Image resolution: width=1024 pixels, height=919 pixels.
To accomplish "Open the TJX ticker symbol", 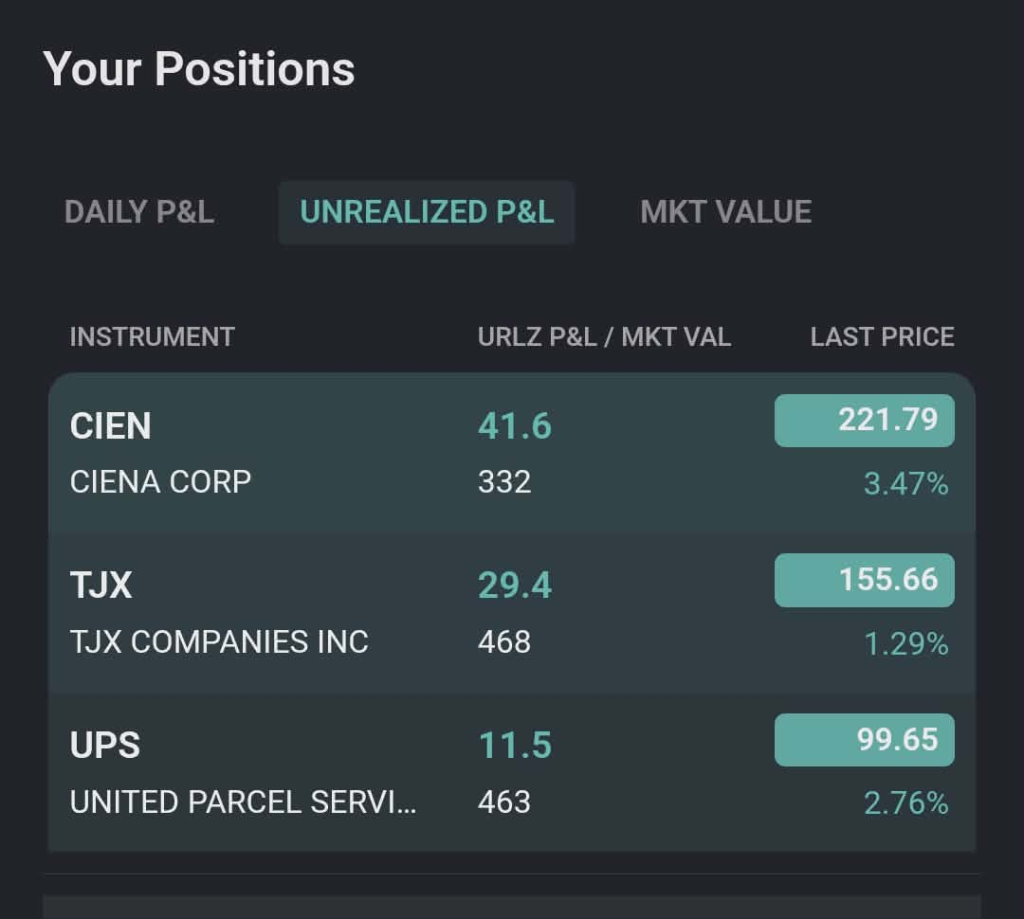I will [x=101, y=585].
